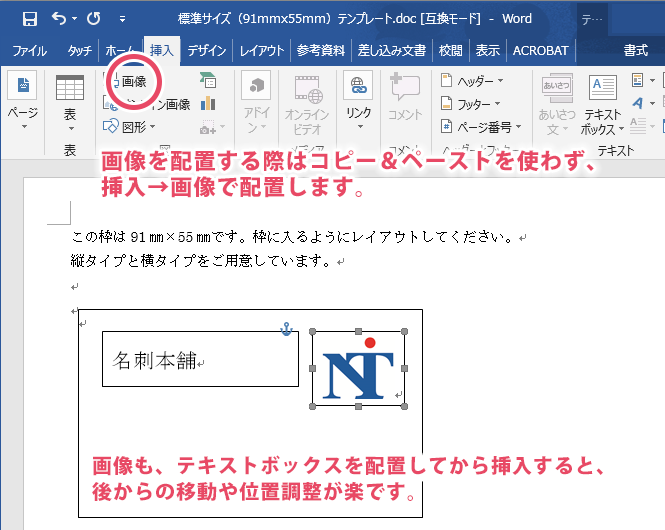665x530 pixels.
Task: Click the anchor icon near text box
Action: point(287,329)
